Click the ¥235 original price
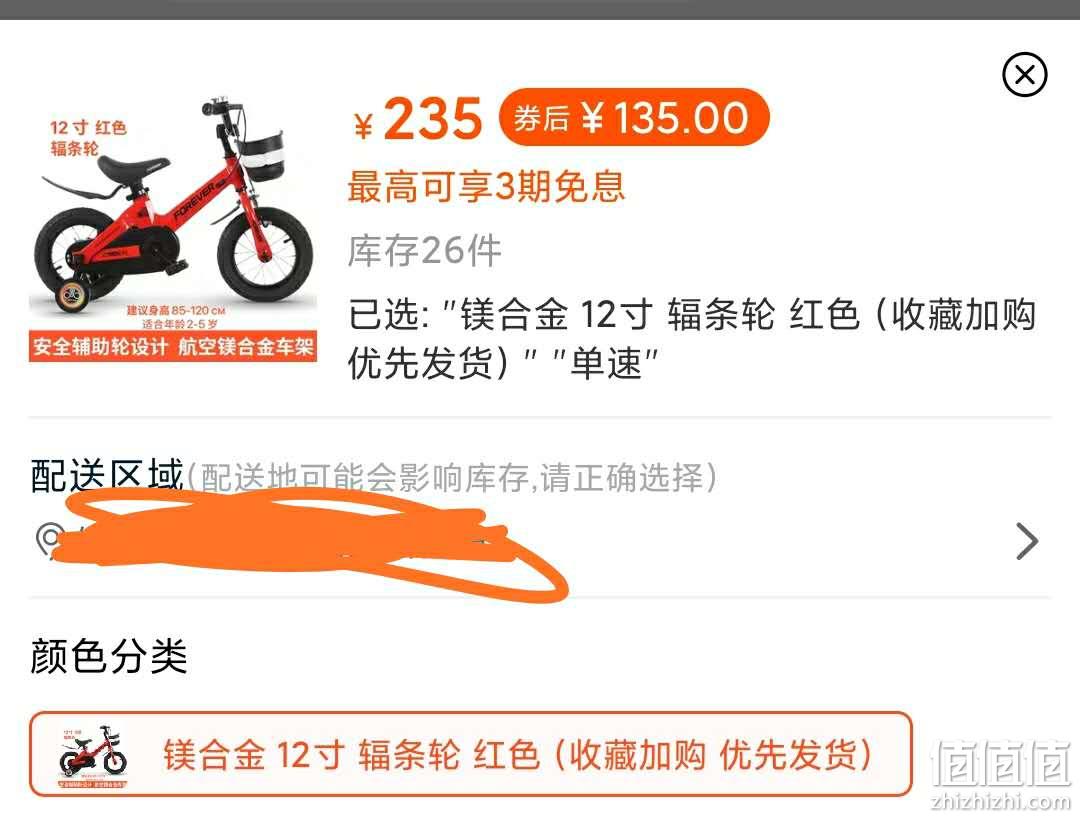The image size is (1080, 819). coord(418,119)
